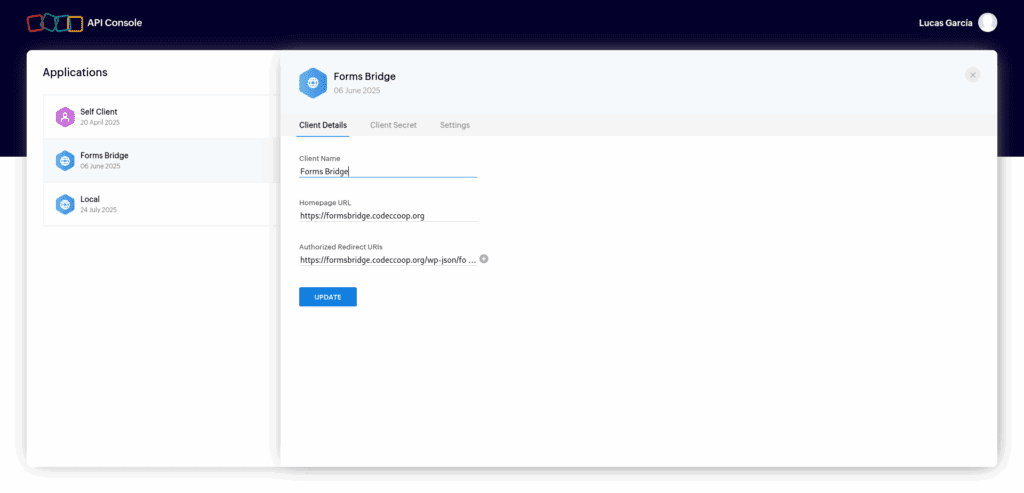The width and height of the screenshot is (1024, 493).
Task: Select the 'Self Client' application name
Action: pos(99,112)
